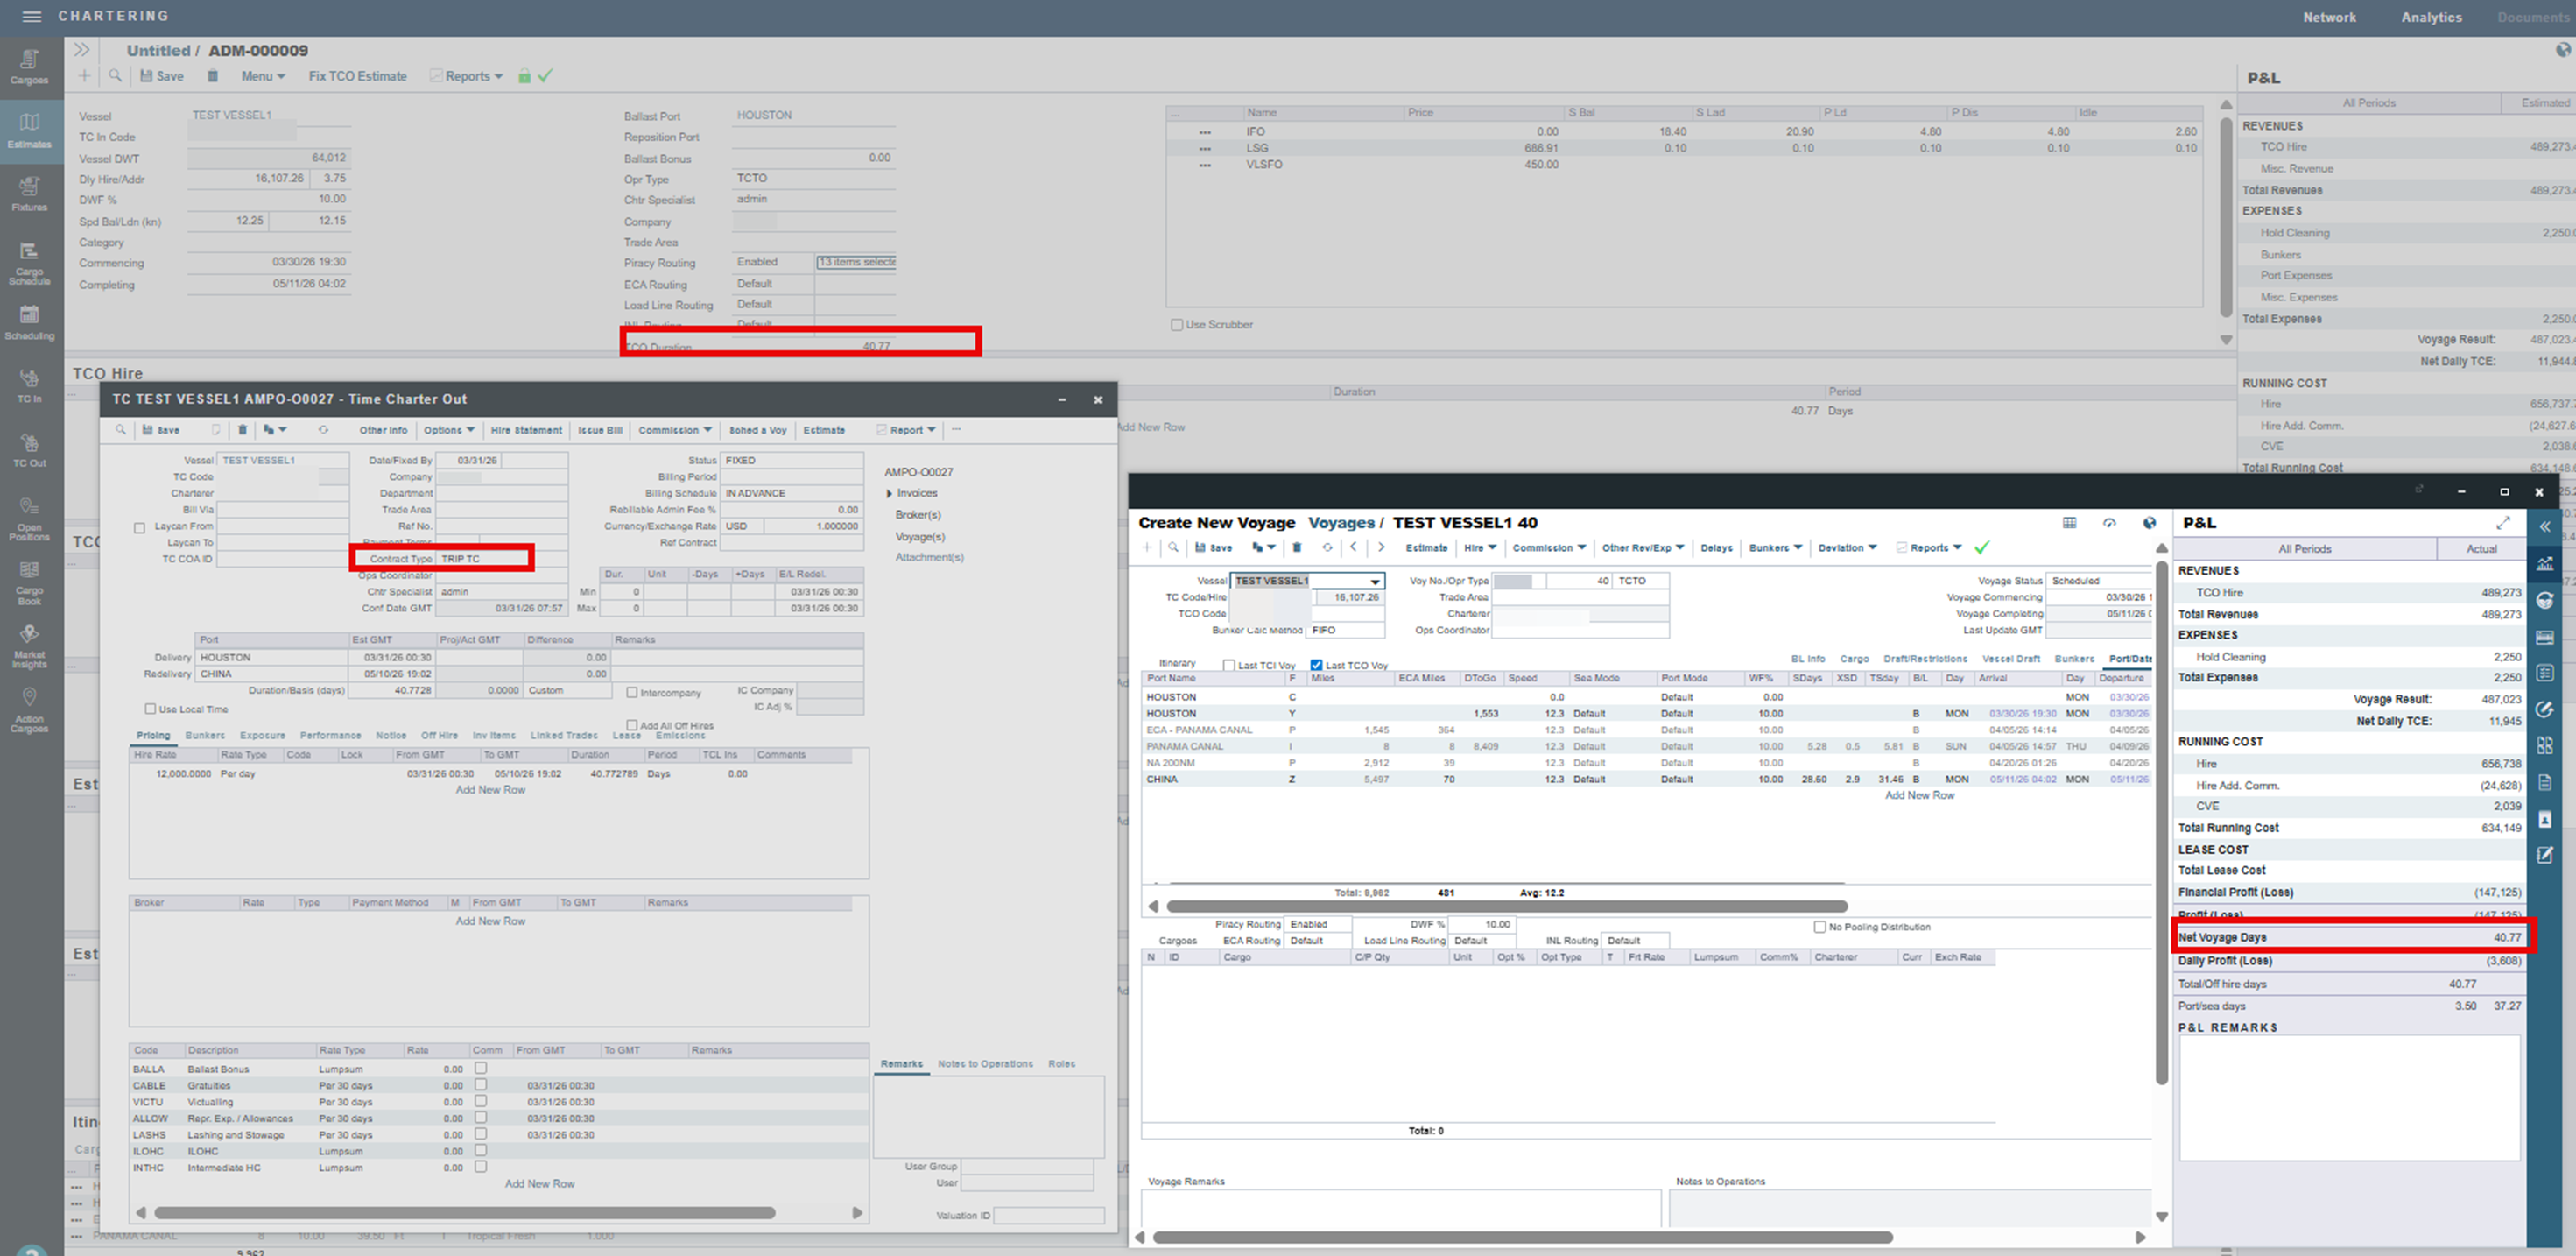Click Add New Row under the Hire Rate table
The image size is (2576, 1256).
[490, 790]
